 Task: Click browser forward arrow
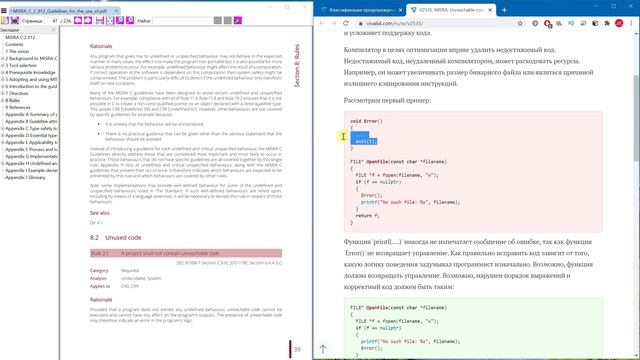point(333,23)
